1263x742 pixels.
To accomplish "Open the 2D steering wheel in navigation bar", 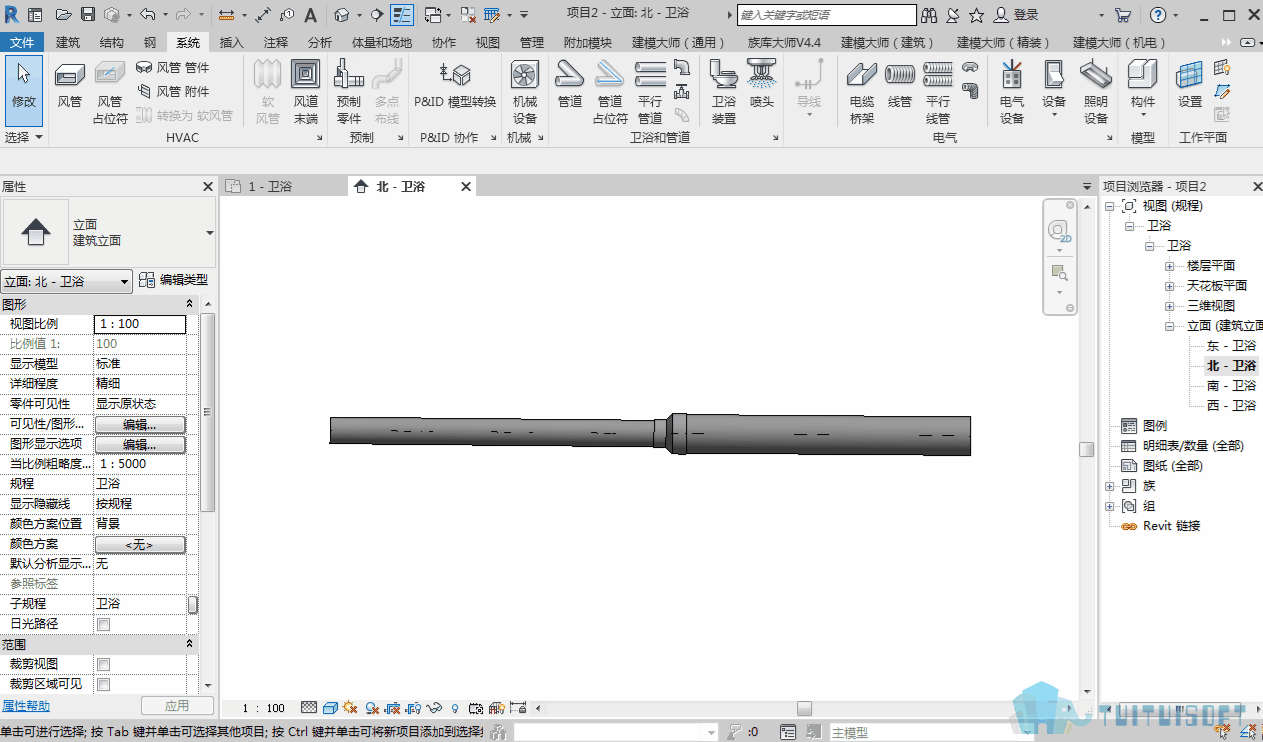I will tap(1059, 232).
